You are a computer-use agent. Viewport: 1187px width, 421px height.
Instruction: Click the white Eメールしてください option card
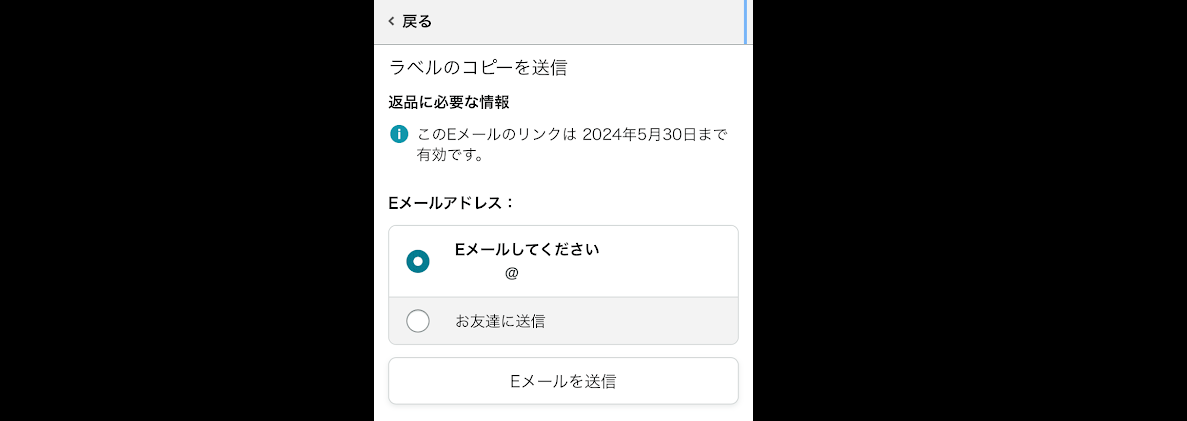tap(563, 261)
